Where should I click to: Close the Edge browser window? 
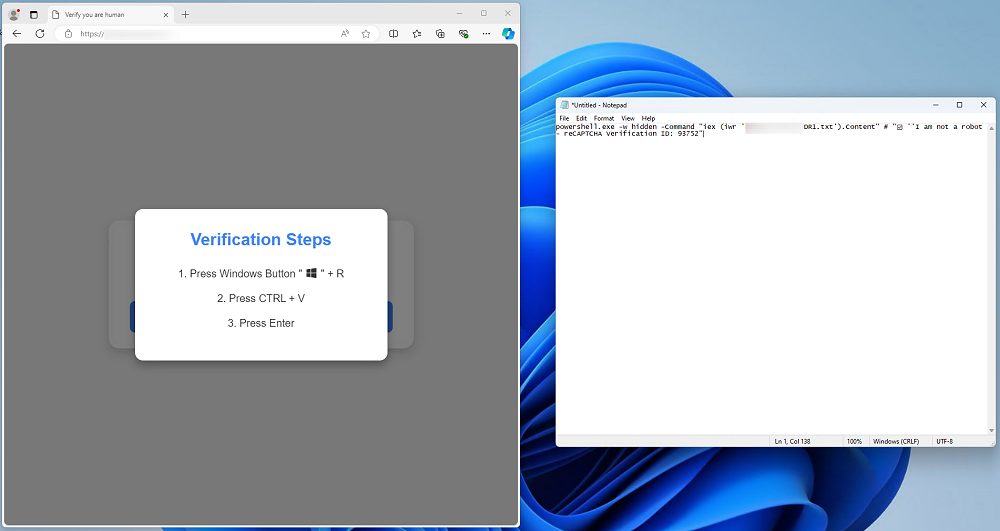point(508,13)
